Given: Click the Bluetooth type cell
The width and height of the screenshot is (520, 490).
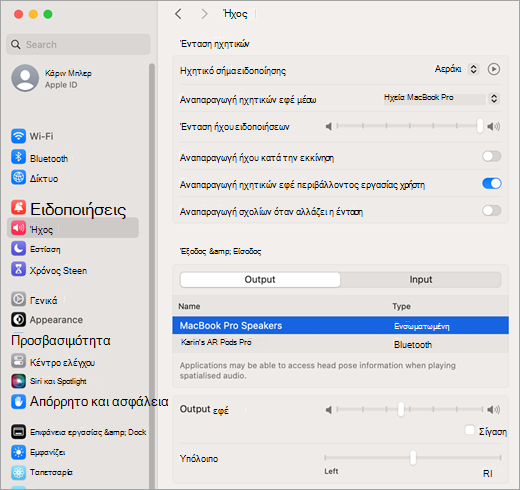Looking at the screenshot, I should tap(413, 344).
